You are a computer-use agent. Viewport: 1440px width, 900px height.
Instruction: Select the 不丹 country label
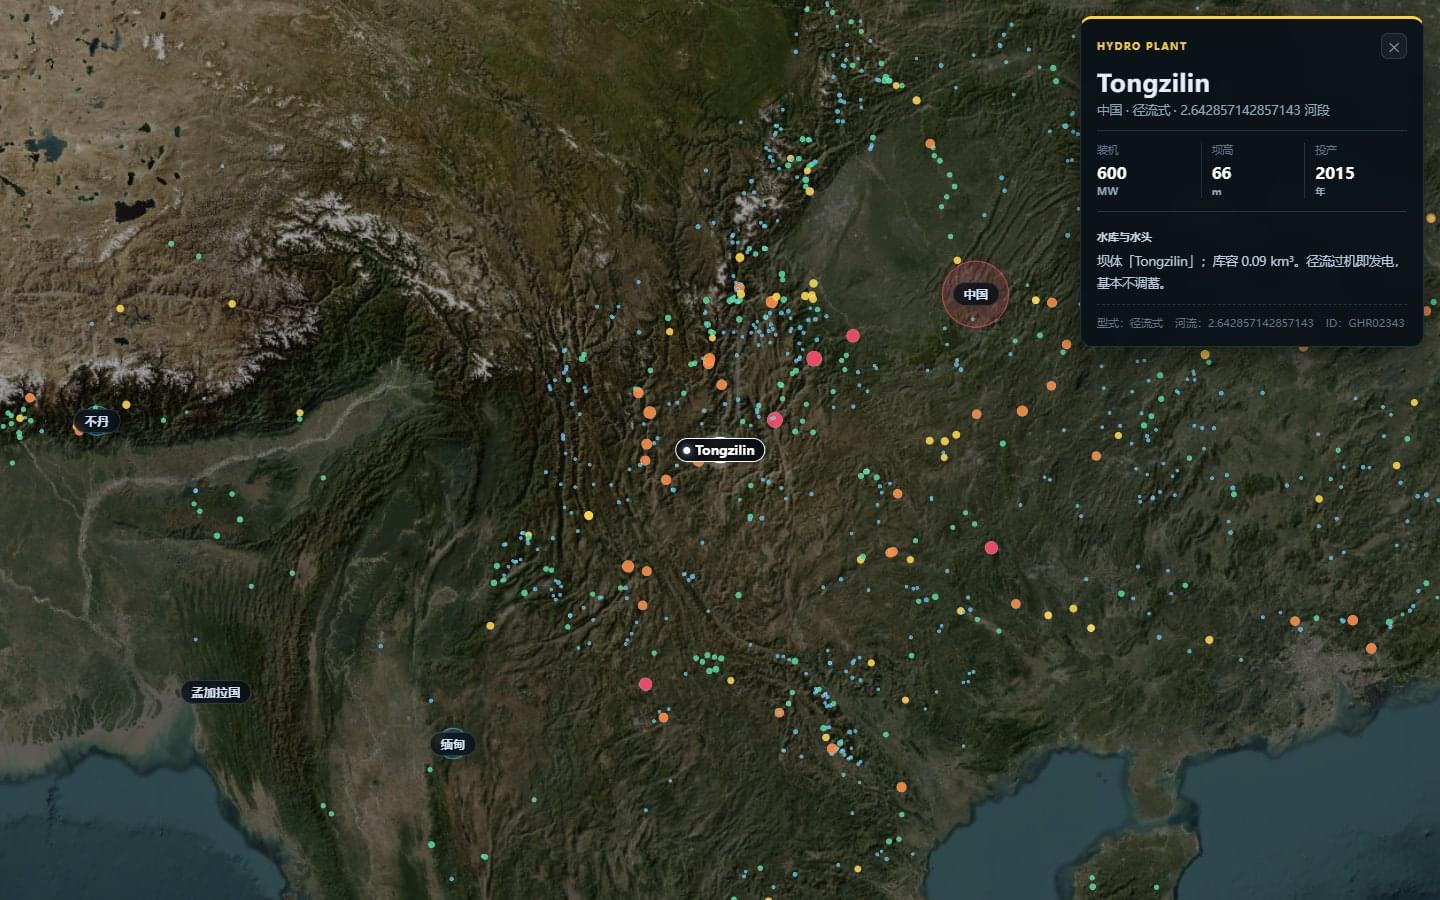click(x=97, y=422)
